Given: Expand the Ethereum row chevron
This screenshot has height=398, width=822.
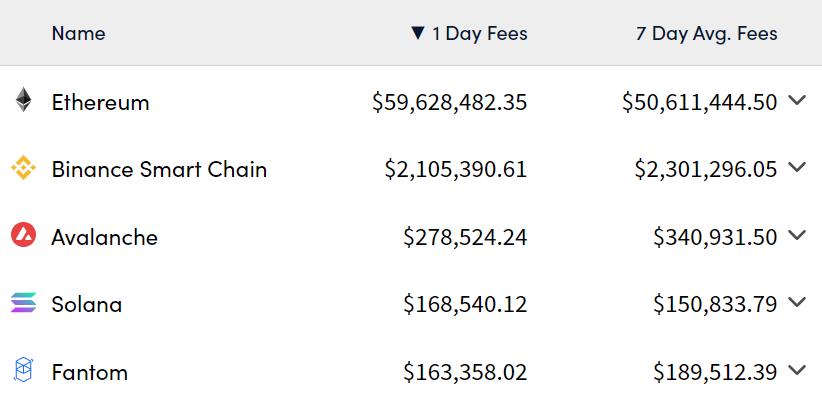Looking at the screenshot, I should pyautogui.click(x=797, y=100).
